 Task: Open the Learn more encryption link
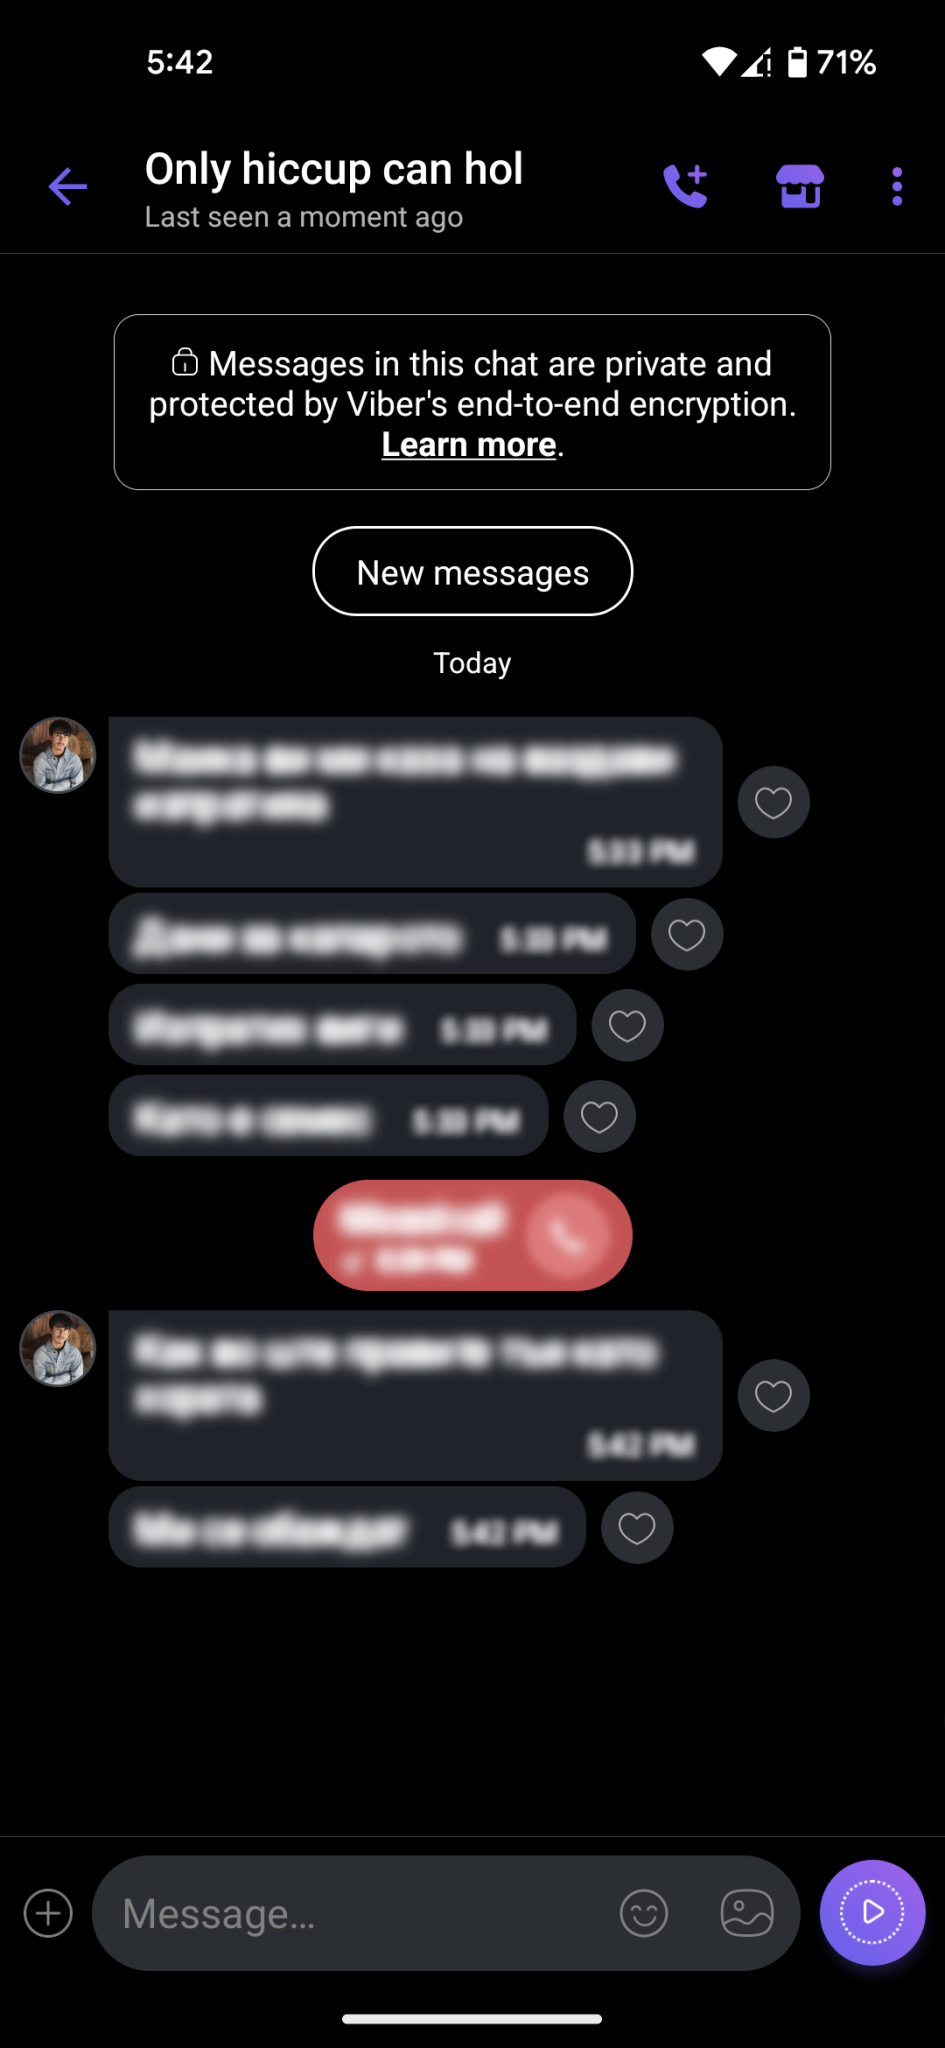(469, 445)
